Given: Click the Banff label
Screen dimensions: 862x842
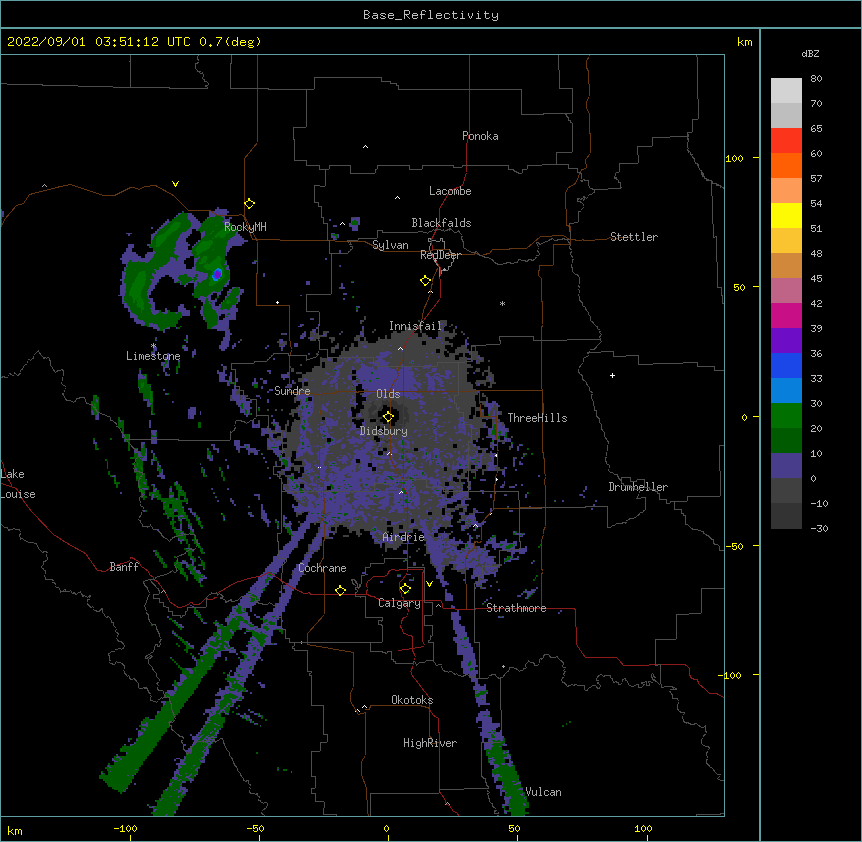Looking at the screenshot, I should [124, 567].
